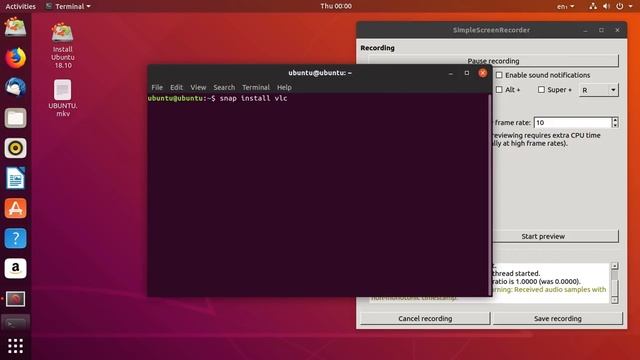Maximize the terminal window

point(467,73)
